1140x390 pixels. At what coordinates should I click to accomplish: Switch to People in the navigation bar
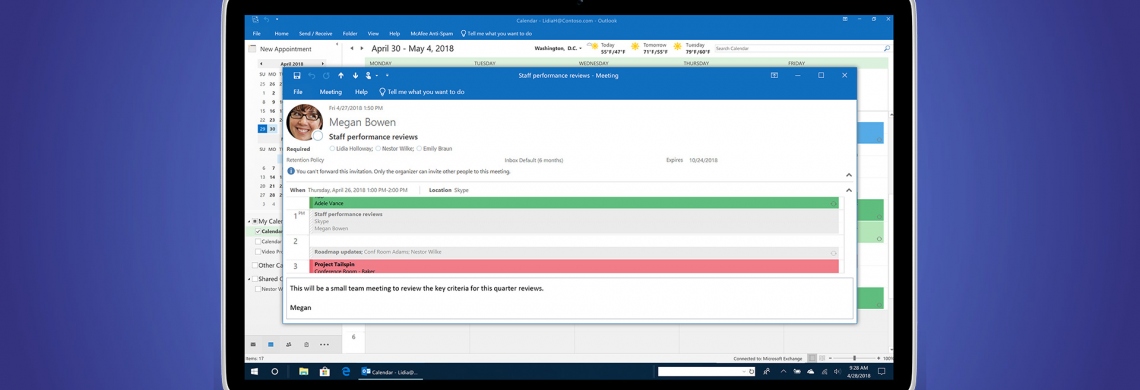click(x=289, y=344)
